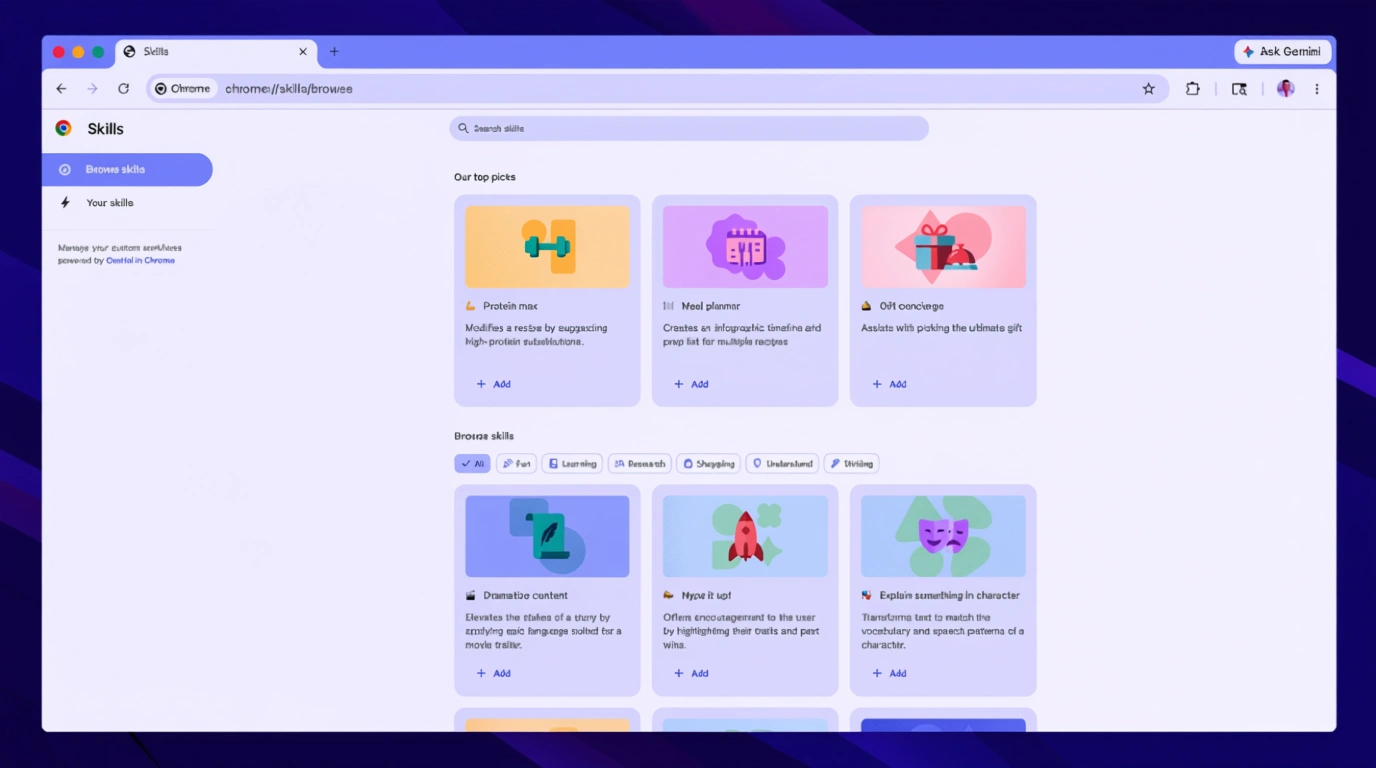Click the browser back arrow
The height and width of the screenshot is (768, 1376).
pyautogui.click(x=61, y=89)
